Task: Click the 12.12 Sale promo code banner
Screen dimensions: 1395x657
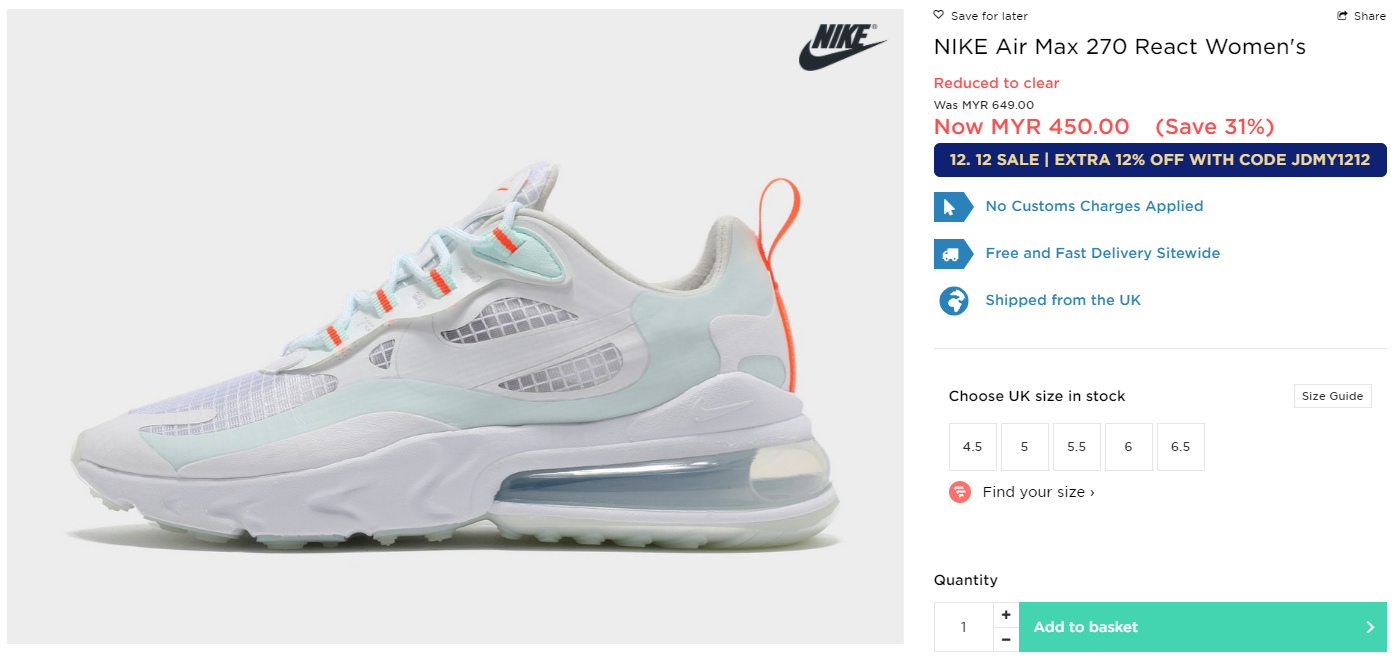Action: click(x=1160, y=160)
